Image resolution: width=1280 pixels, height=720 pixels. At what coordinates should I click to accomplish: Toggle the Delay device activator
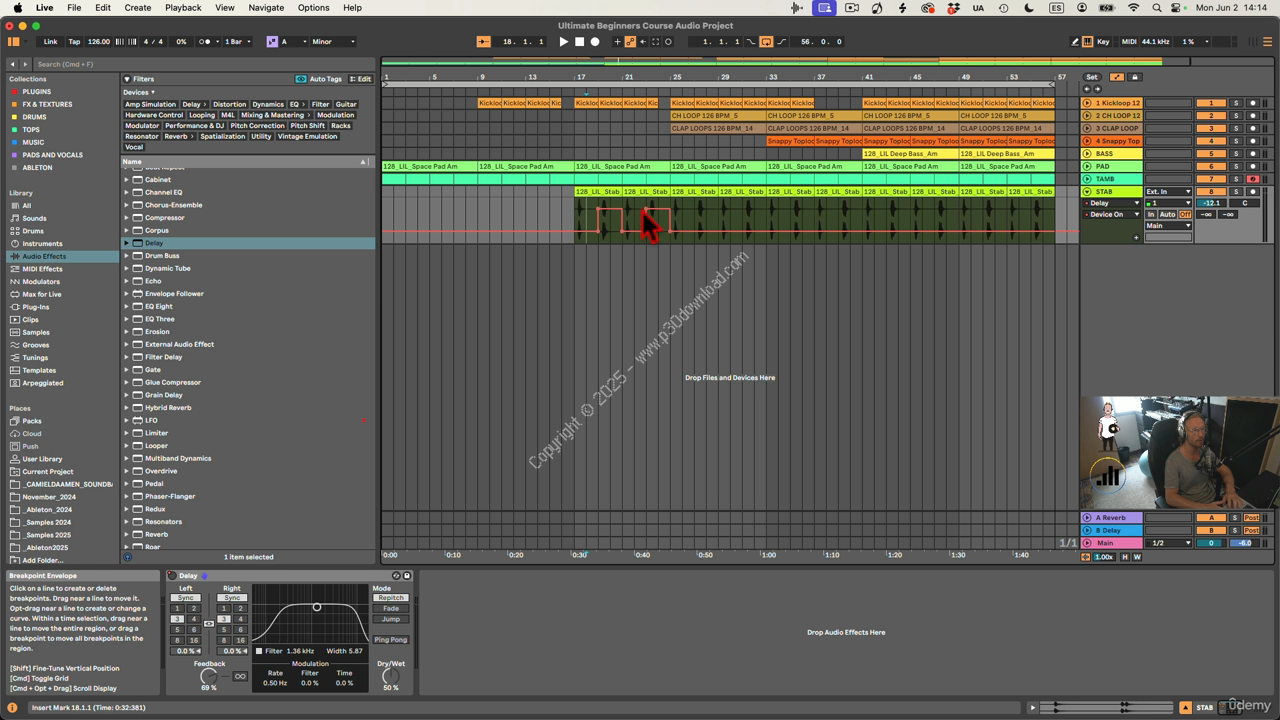coord(172,576)
